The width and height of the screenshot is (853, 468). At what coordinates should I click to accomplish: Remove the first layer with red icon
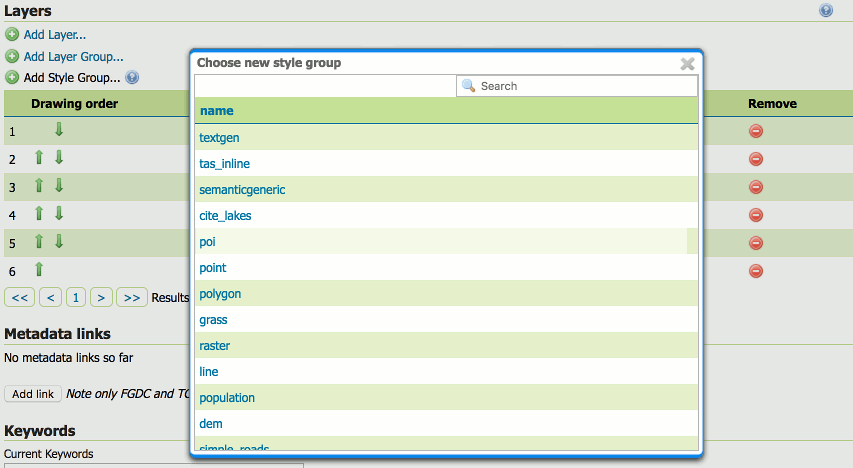(756, 131)
